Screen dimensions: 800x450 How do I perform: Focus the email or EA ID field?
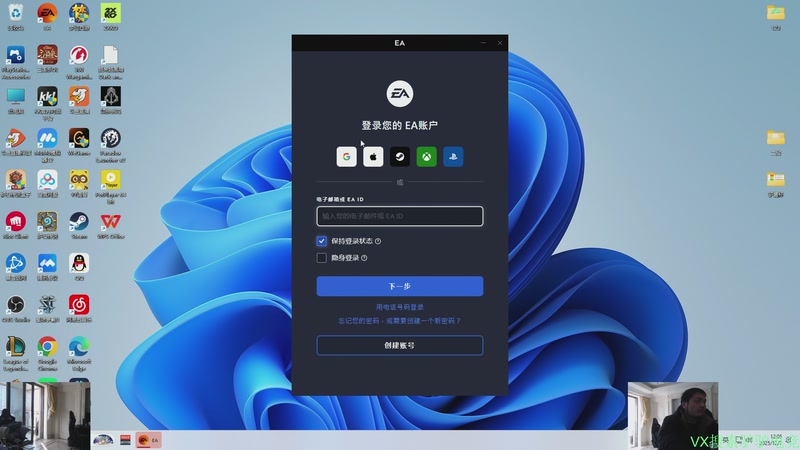(x=399, y=216)
